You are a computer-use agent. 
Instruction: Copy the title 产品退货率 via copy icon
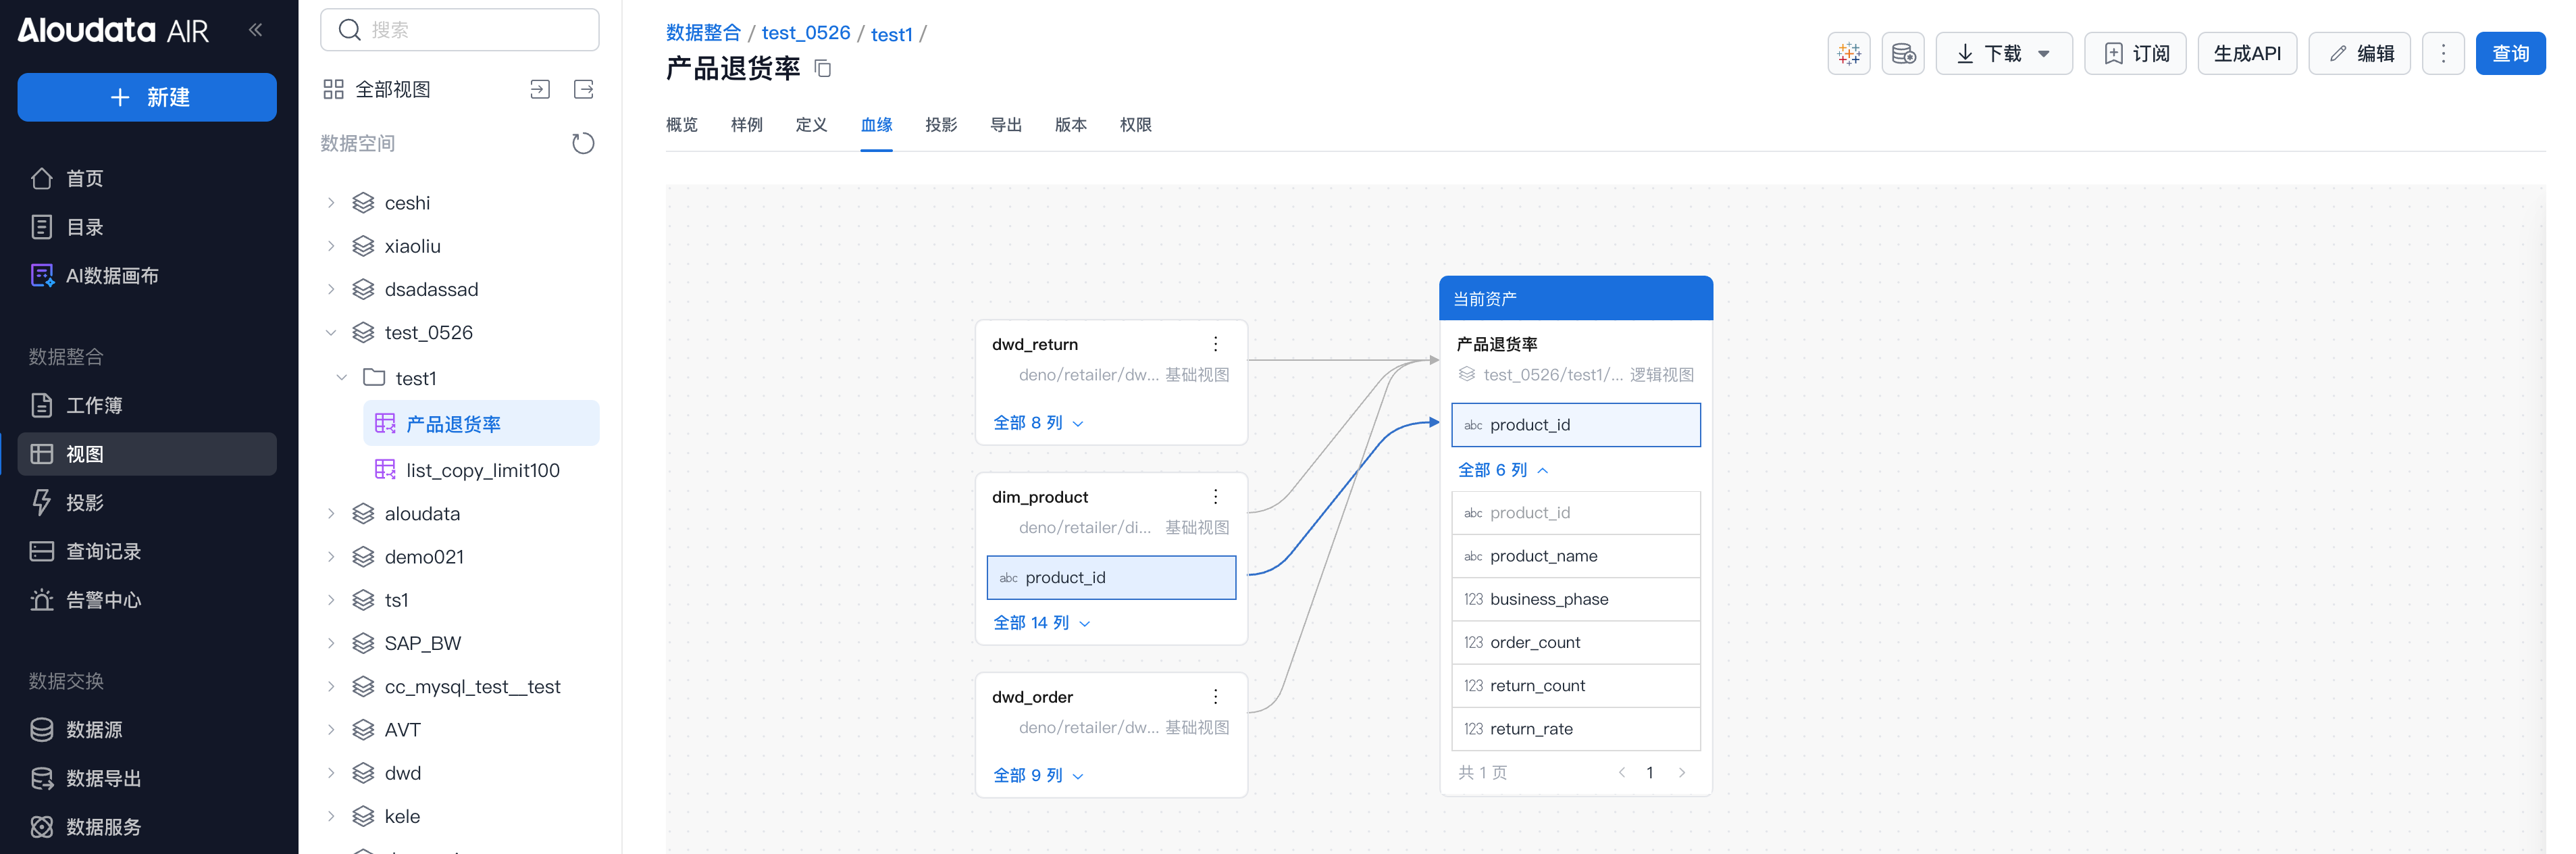pyautogui.click(x=823, y=69)
